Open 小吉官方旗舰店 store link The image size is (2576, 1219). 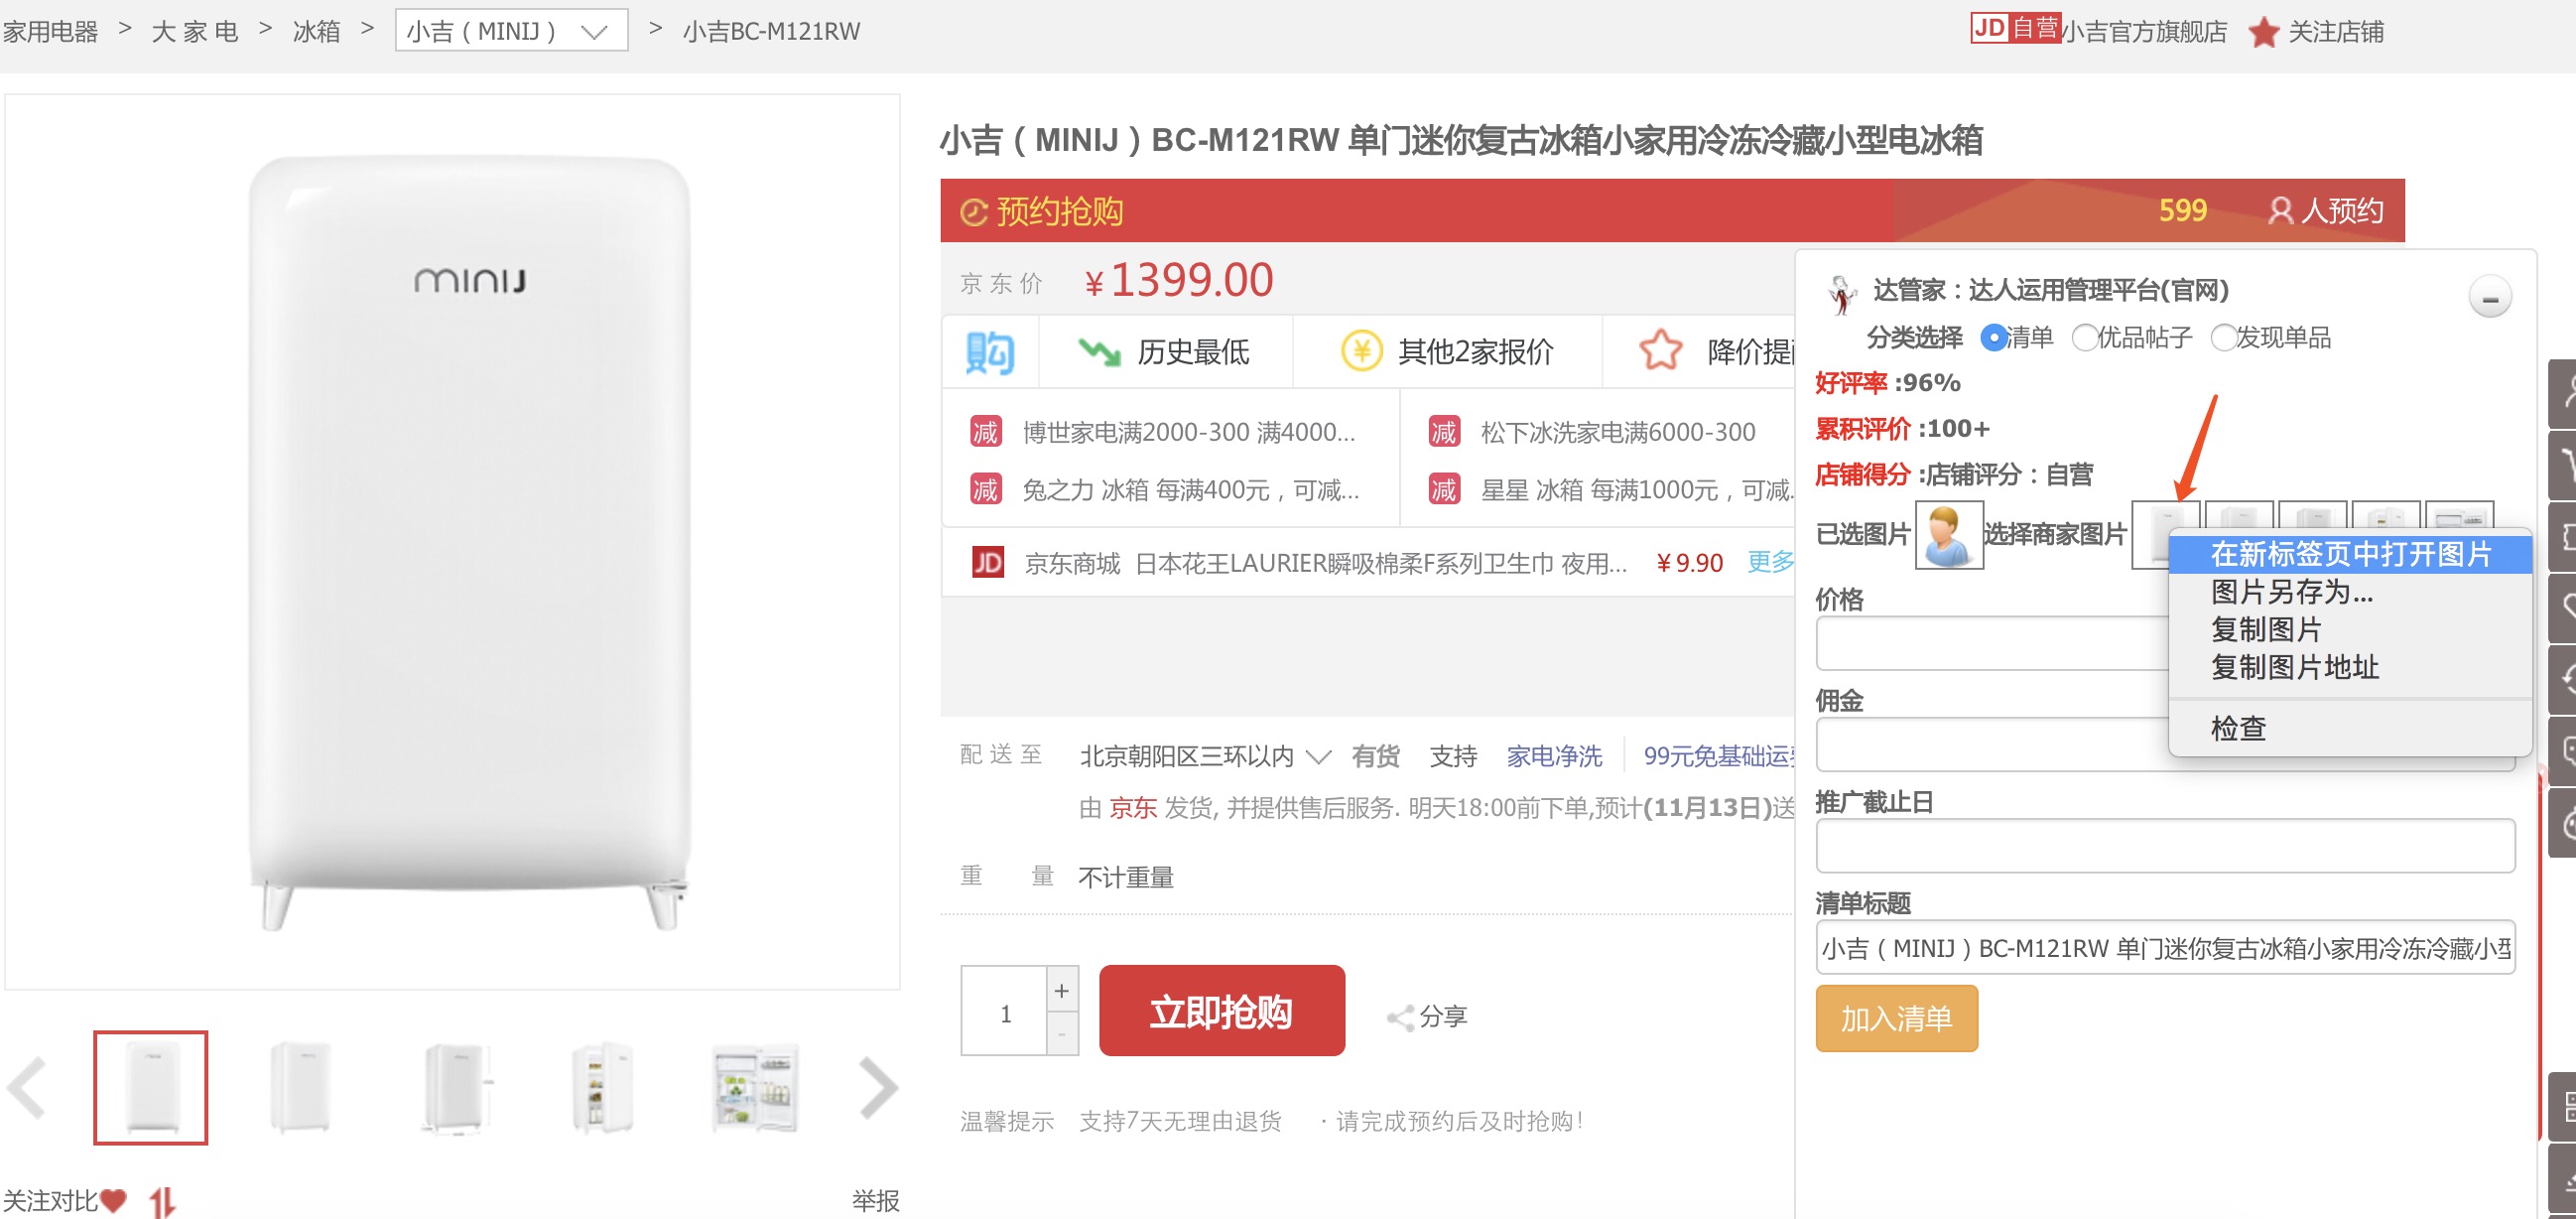point(2145,32)
